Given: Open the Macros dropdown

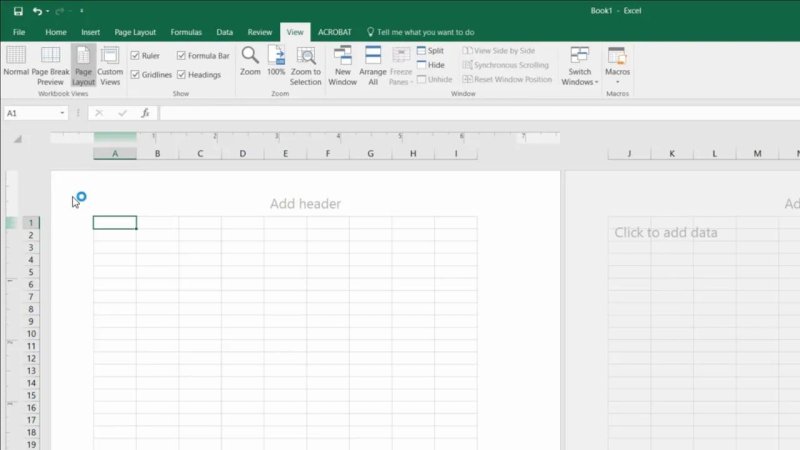Looking at the screenshot, I should point(617,66).
